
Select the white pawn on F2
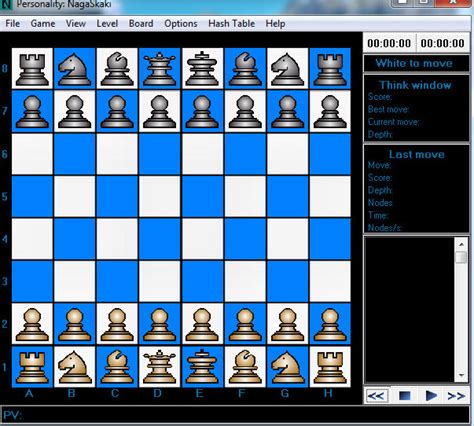click(245, 324)
